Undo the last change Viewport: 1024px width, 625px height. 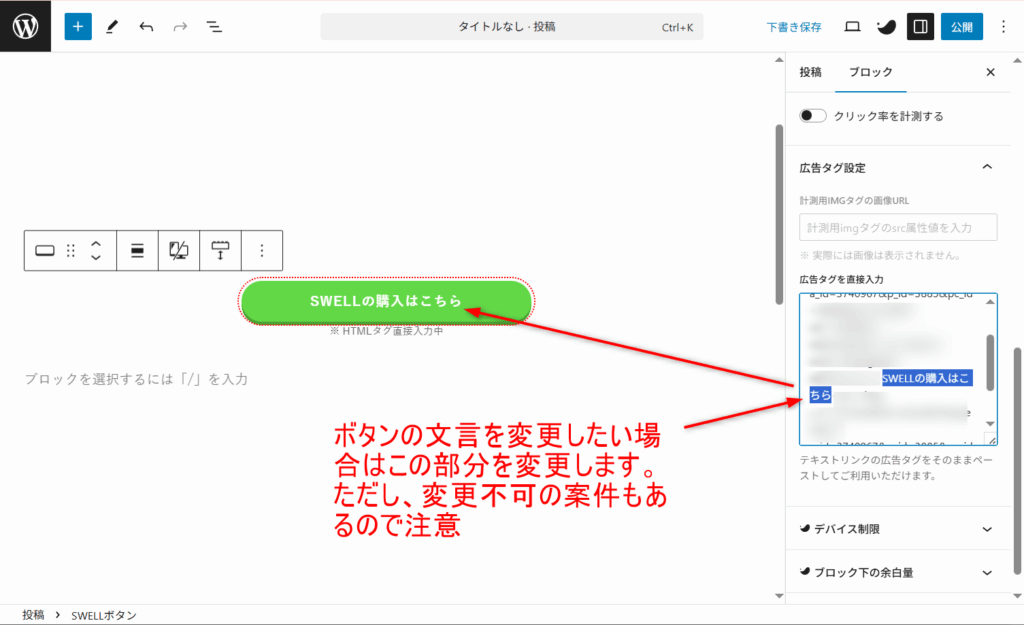(146, 27)
